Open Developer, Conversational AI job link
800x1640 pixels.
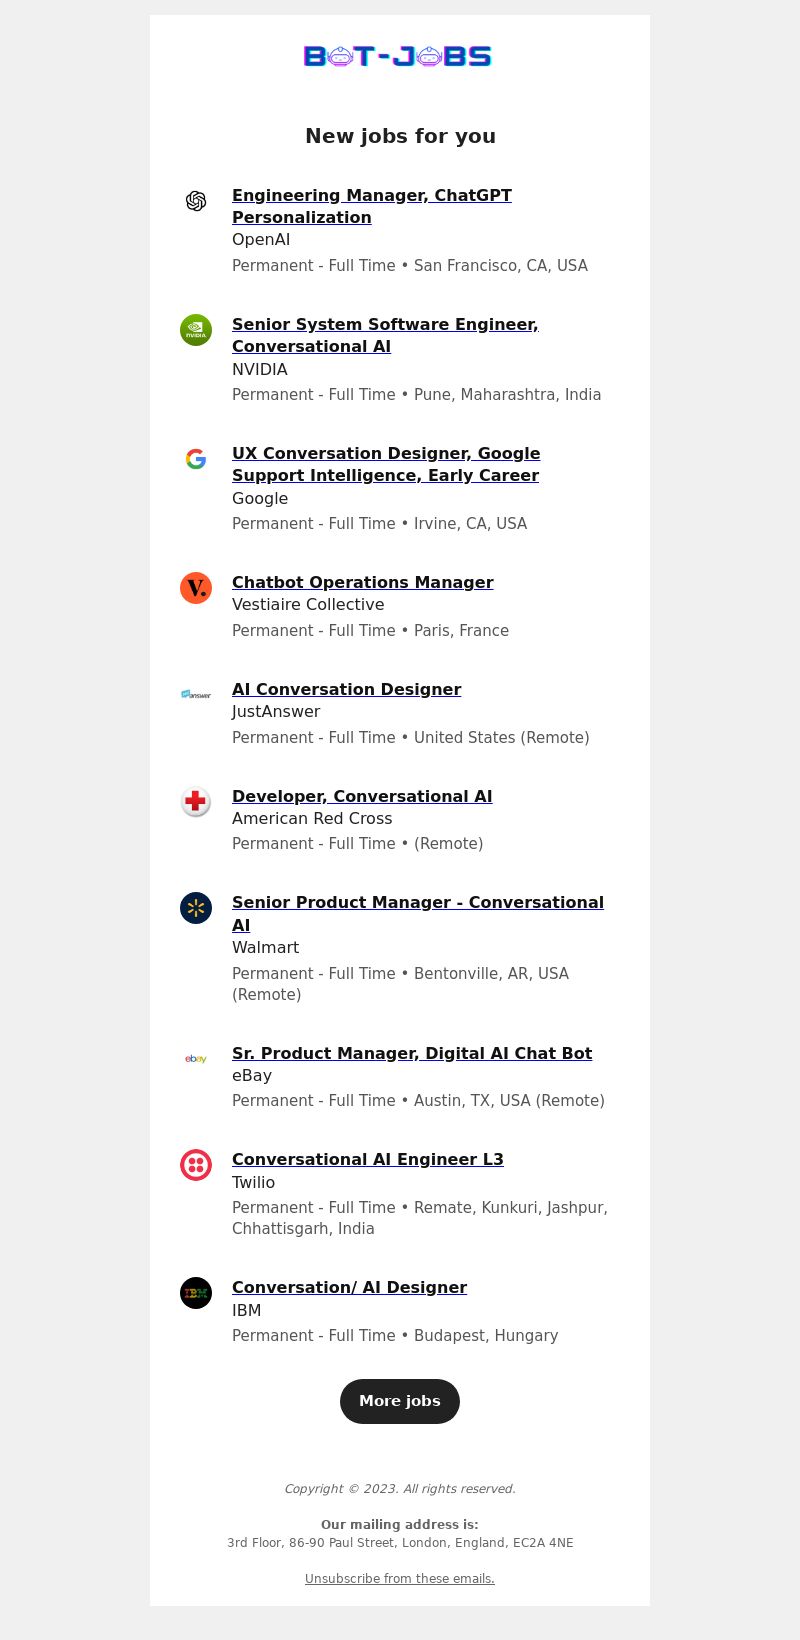click(x=362, y=796)
